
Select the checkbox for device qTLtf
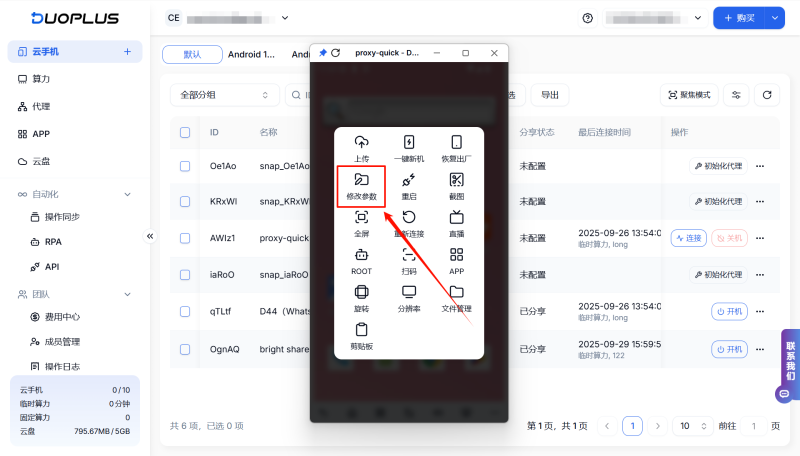click(185, 311)
